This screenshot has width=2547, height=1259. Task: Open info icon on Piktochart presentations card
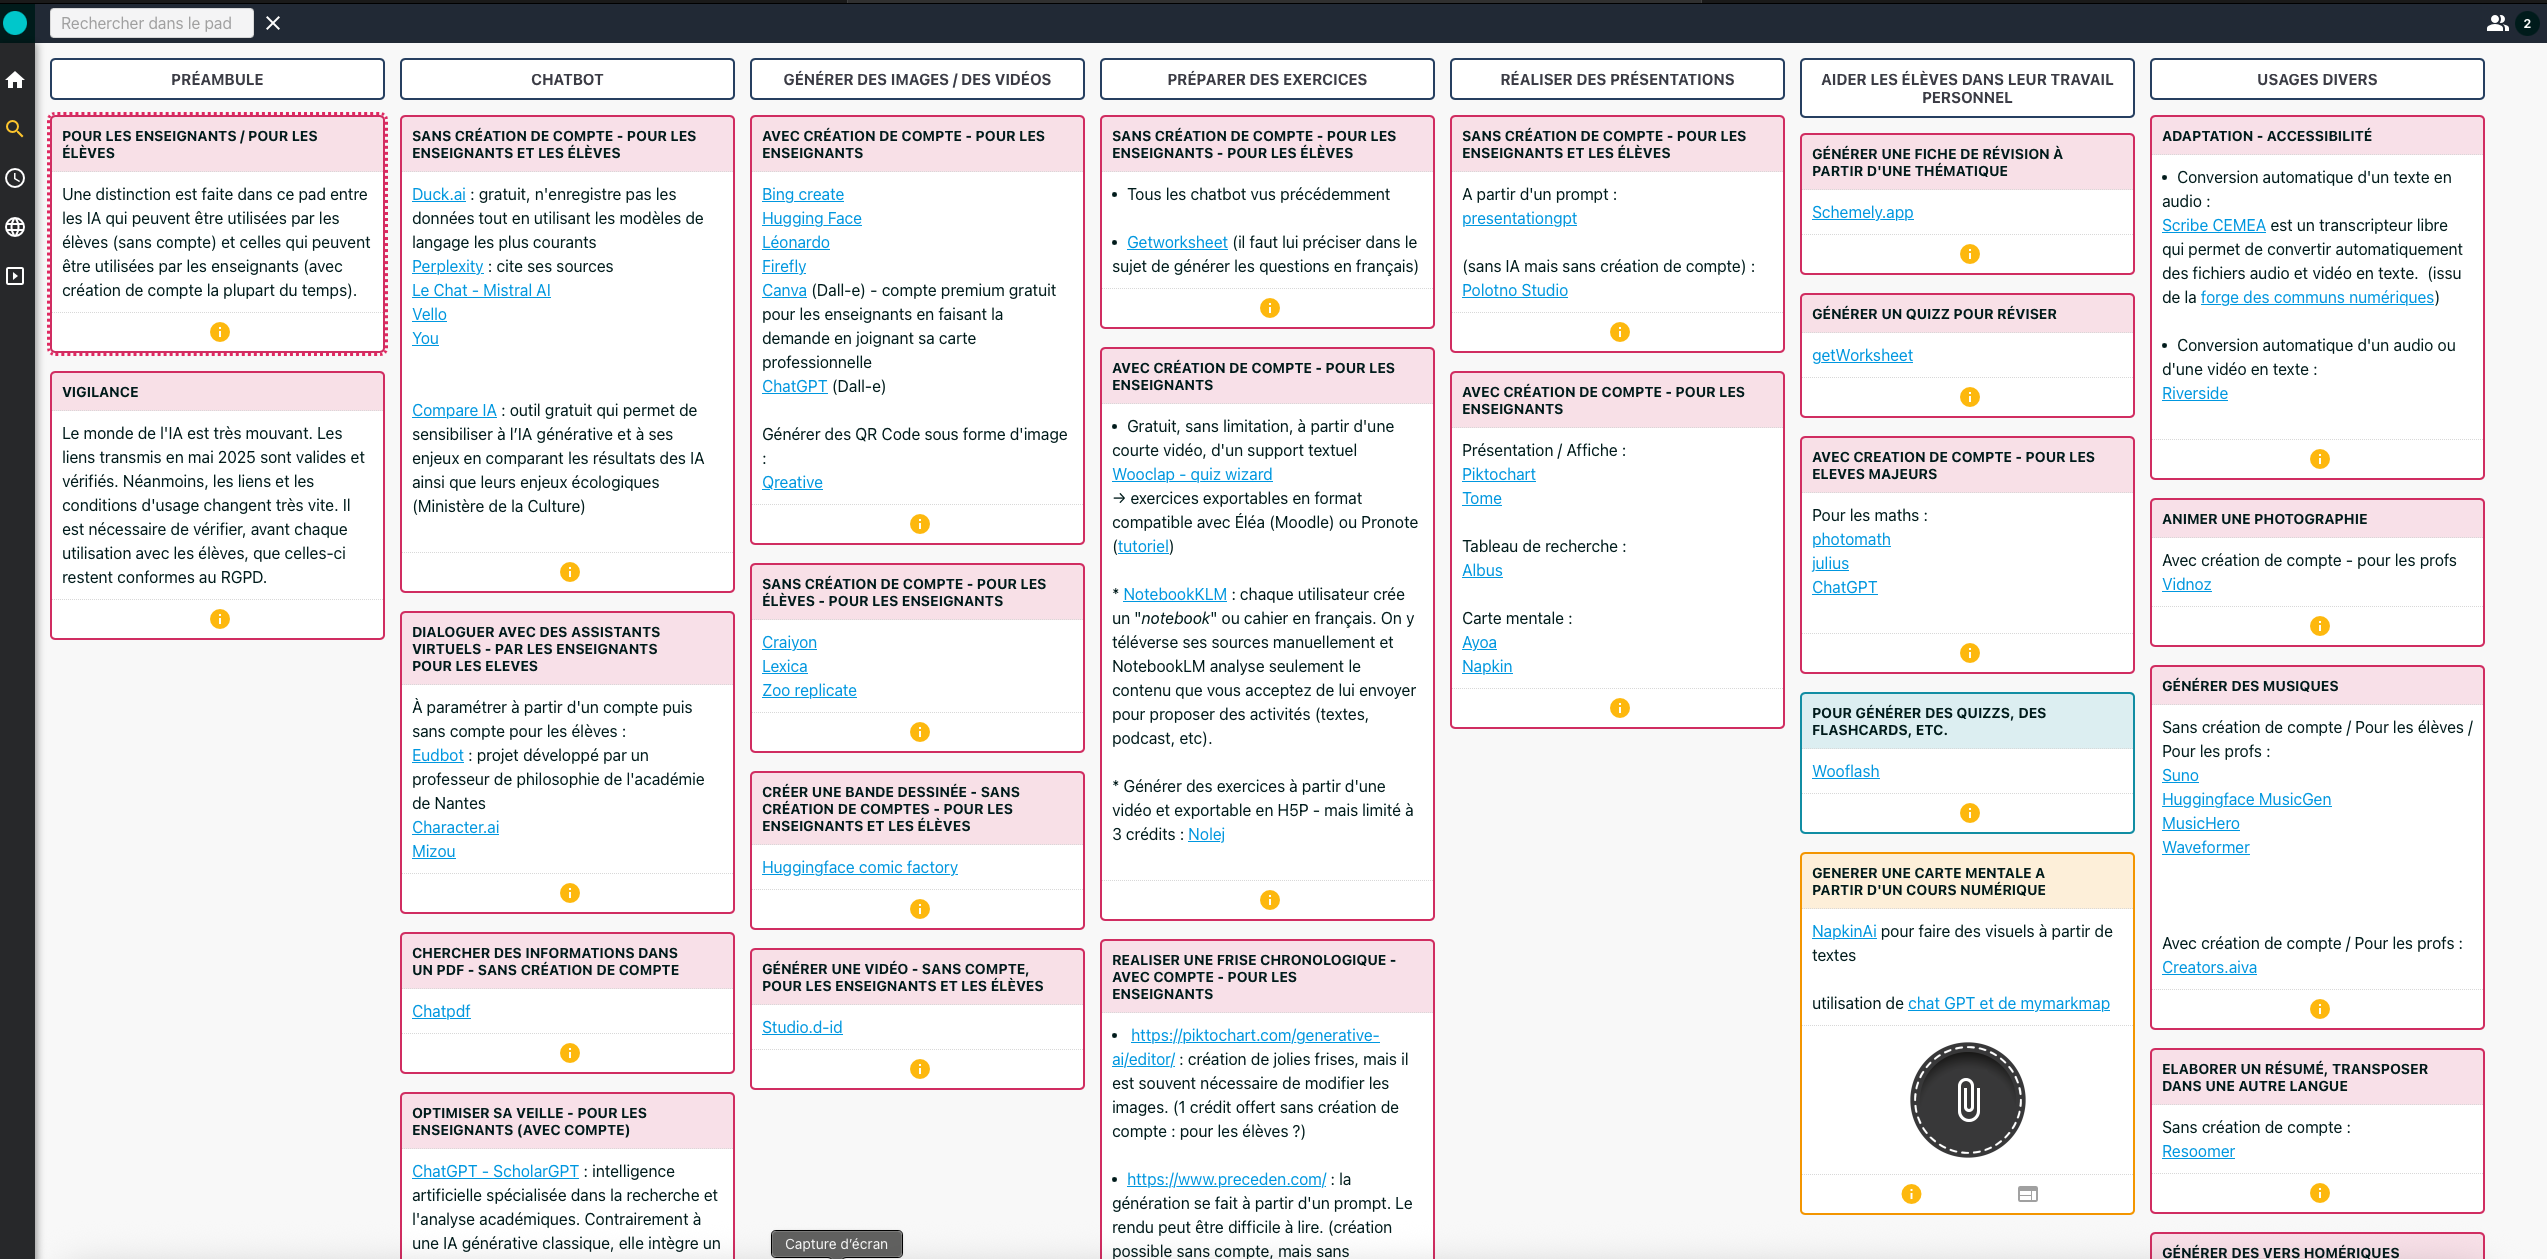(1620, 708)
